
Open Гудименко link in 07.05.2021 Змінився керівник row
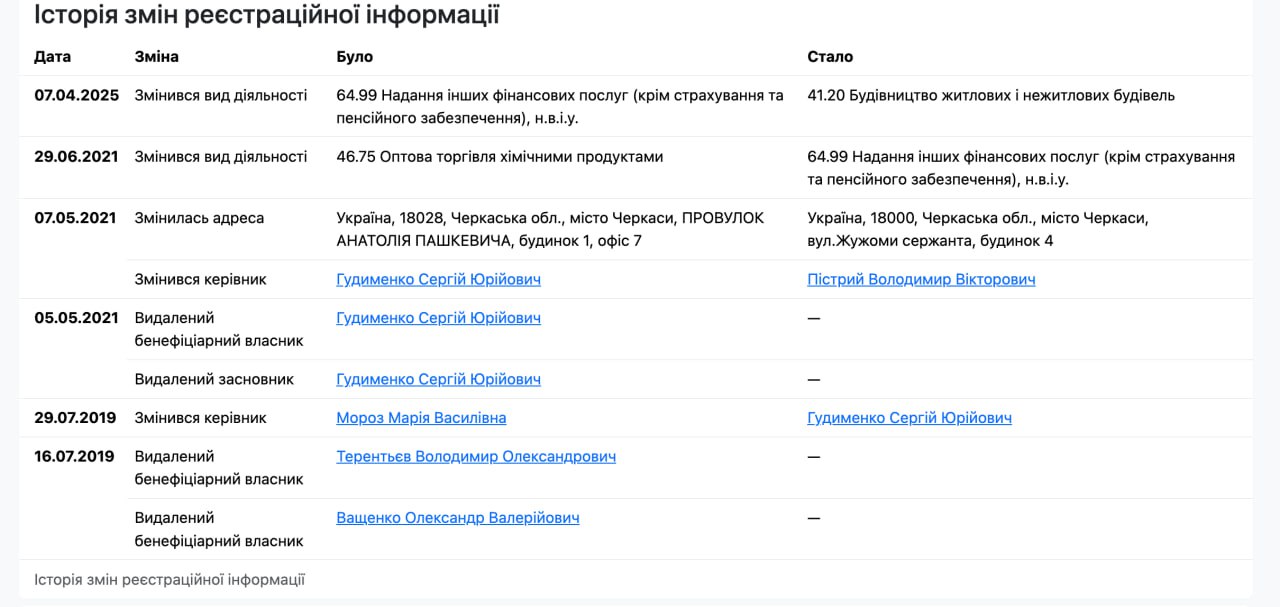tap(438, 279)
